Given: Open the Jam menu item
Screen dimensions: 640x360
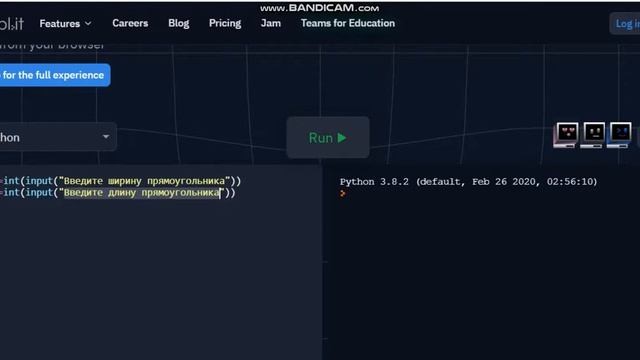Looking at the screenshot, I should pyautogui.click(x=271, y=23).
